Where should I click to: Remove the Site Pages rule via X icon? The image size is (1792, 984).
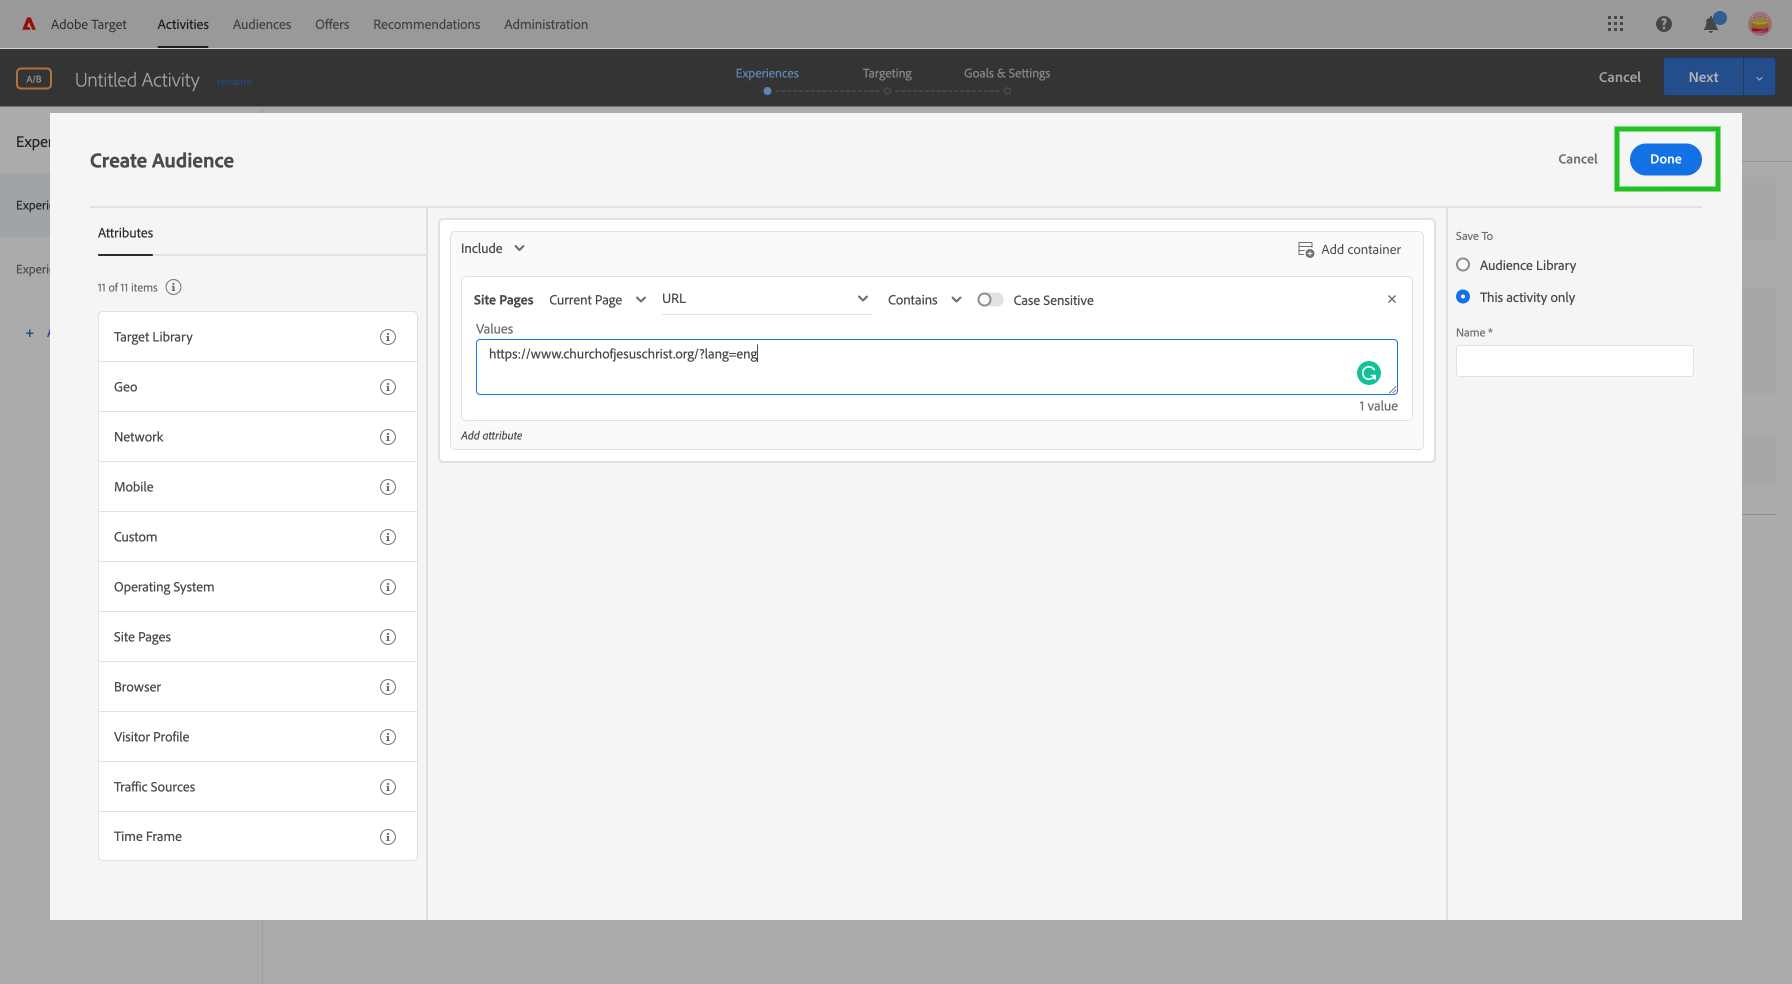pyautogui.click(x=1391, y=298)
